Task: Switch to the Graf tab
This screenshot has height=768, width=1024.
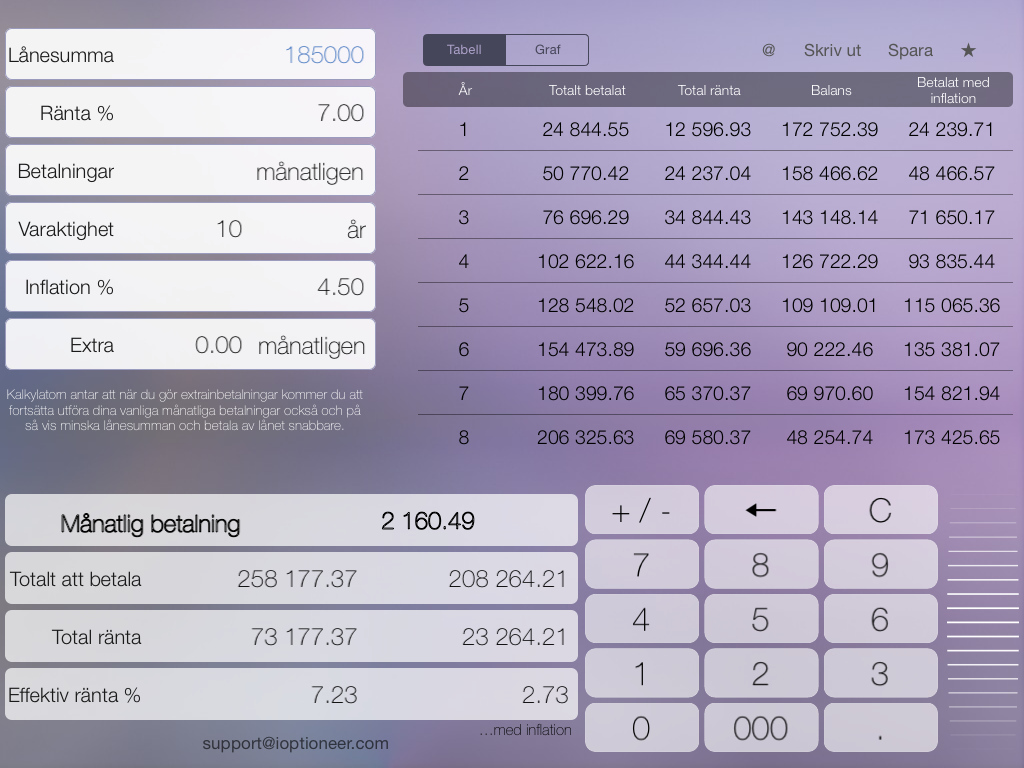Action: pyautogui.click(x=546, y=49)
